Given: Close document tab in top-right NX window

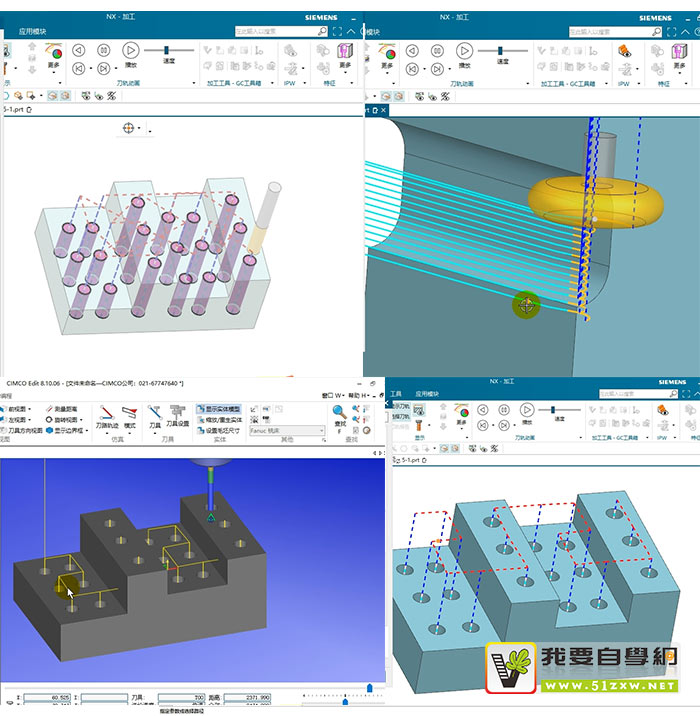Looking at the screenshot, I should coord(384,110).
